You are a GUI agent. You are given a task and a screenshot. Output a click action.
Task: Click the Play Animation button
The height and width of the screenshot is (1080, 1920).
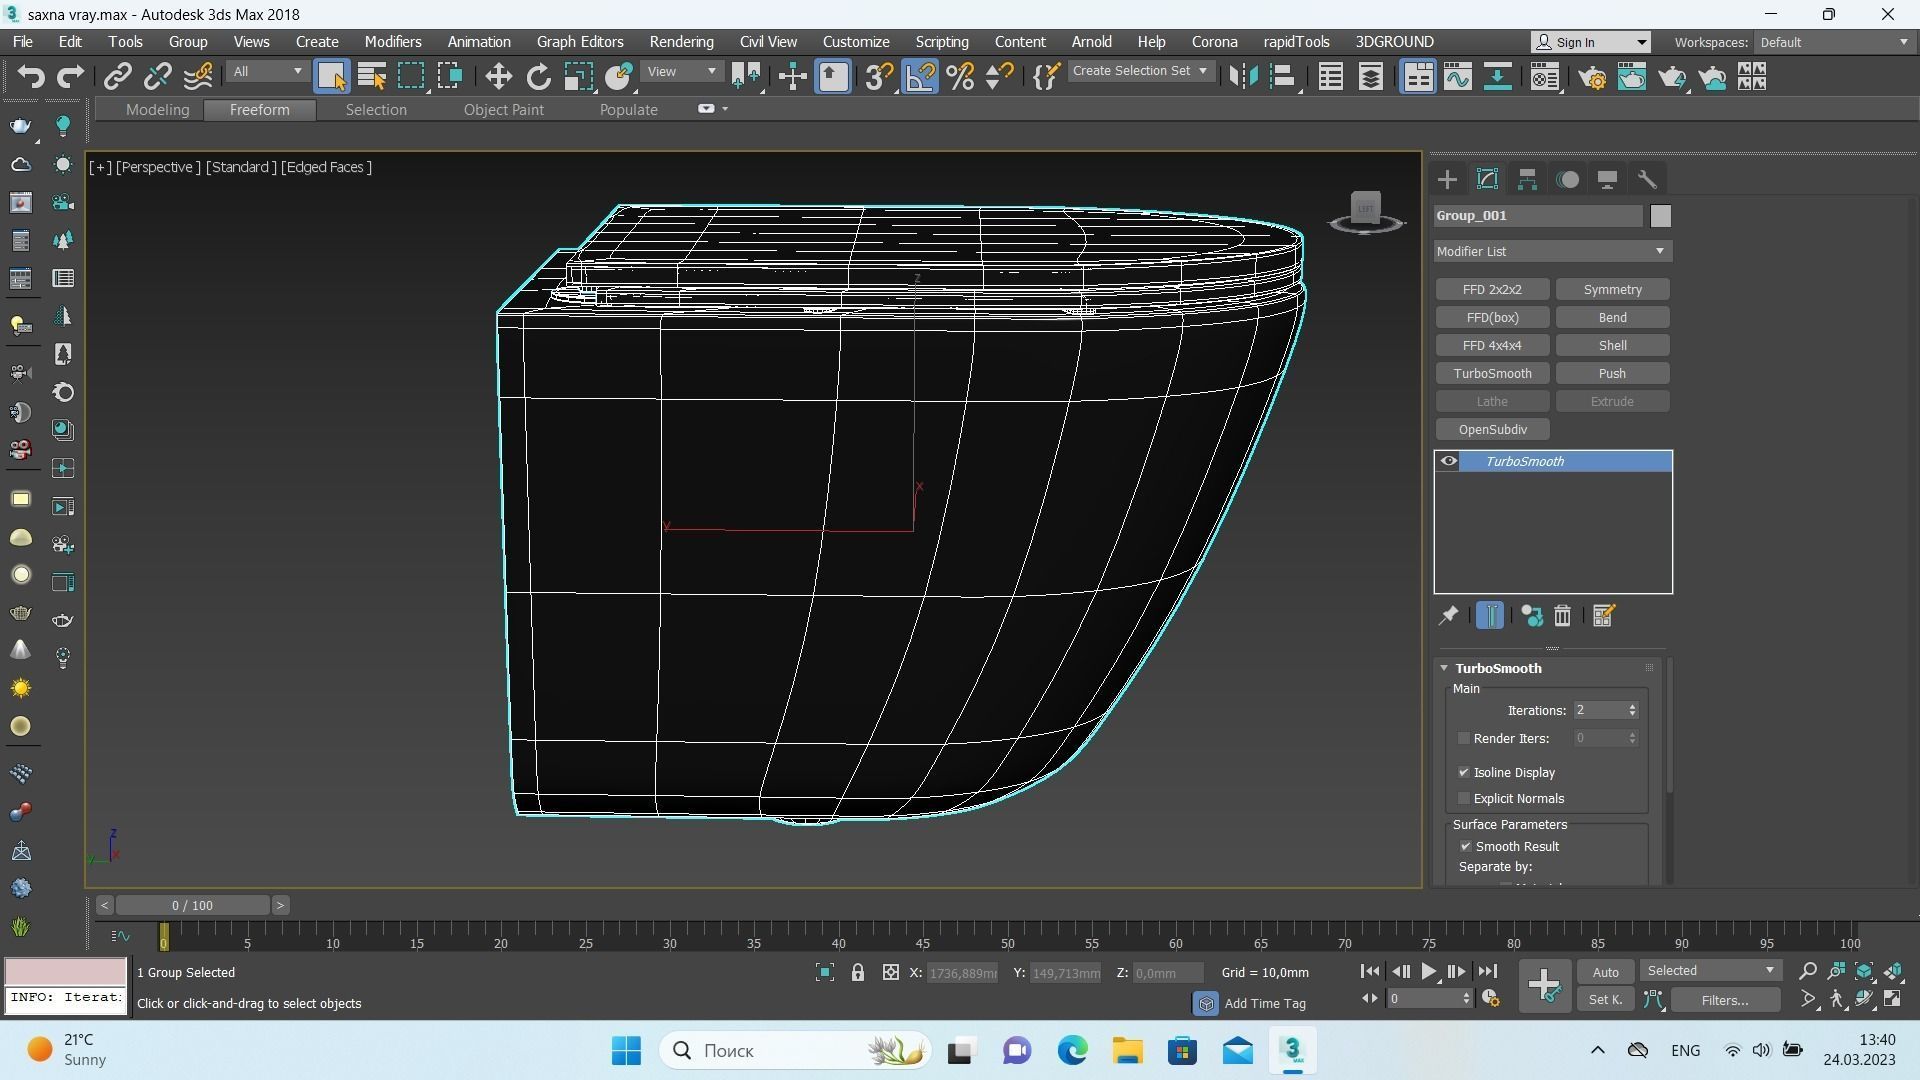tap(1428, 972)
